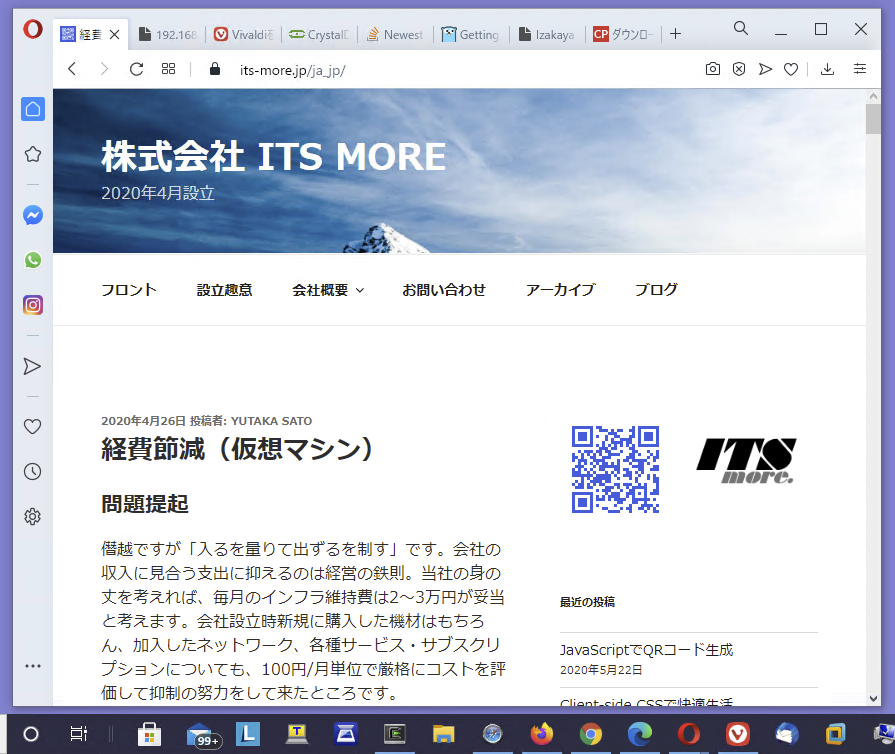The image size is (895, 754).
Task: Toggle the heart bookmark for this page
Action: point(790,69)
